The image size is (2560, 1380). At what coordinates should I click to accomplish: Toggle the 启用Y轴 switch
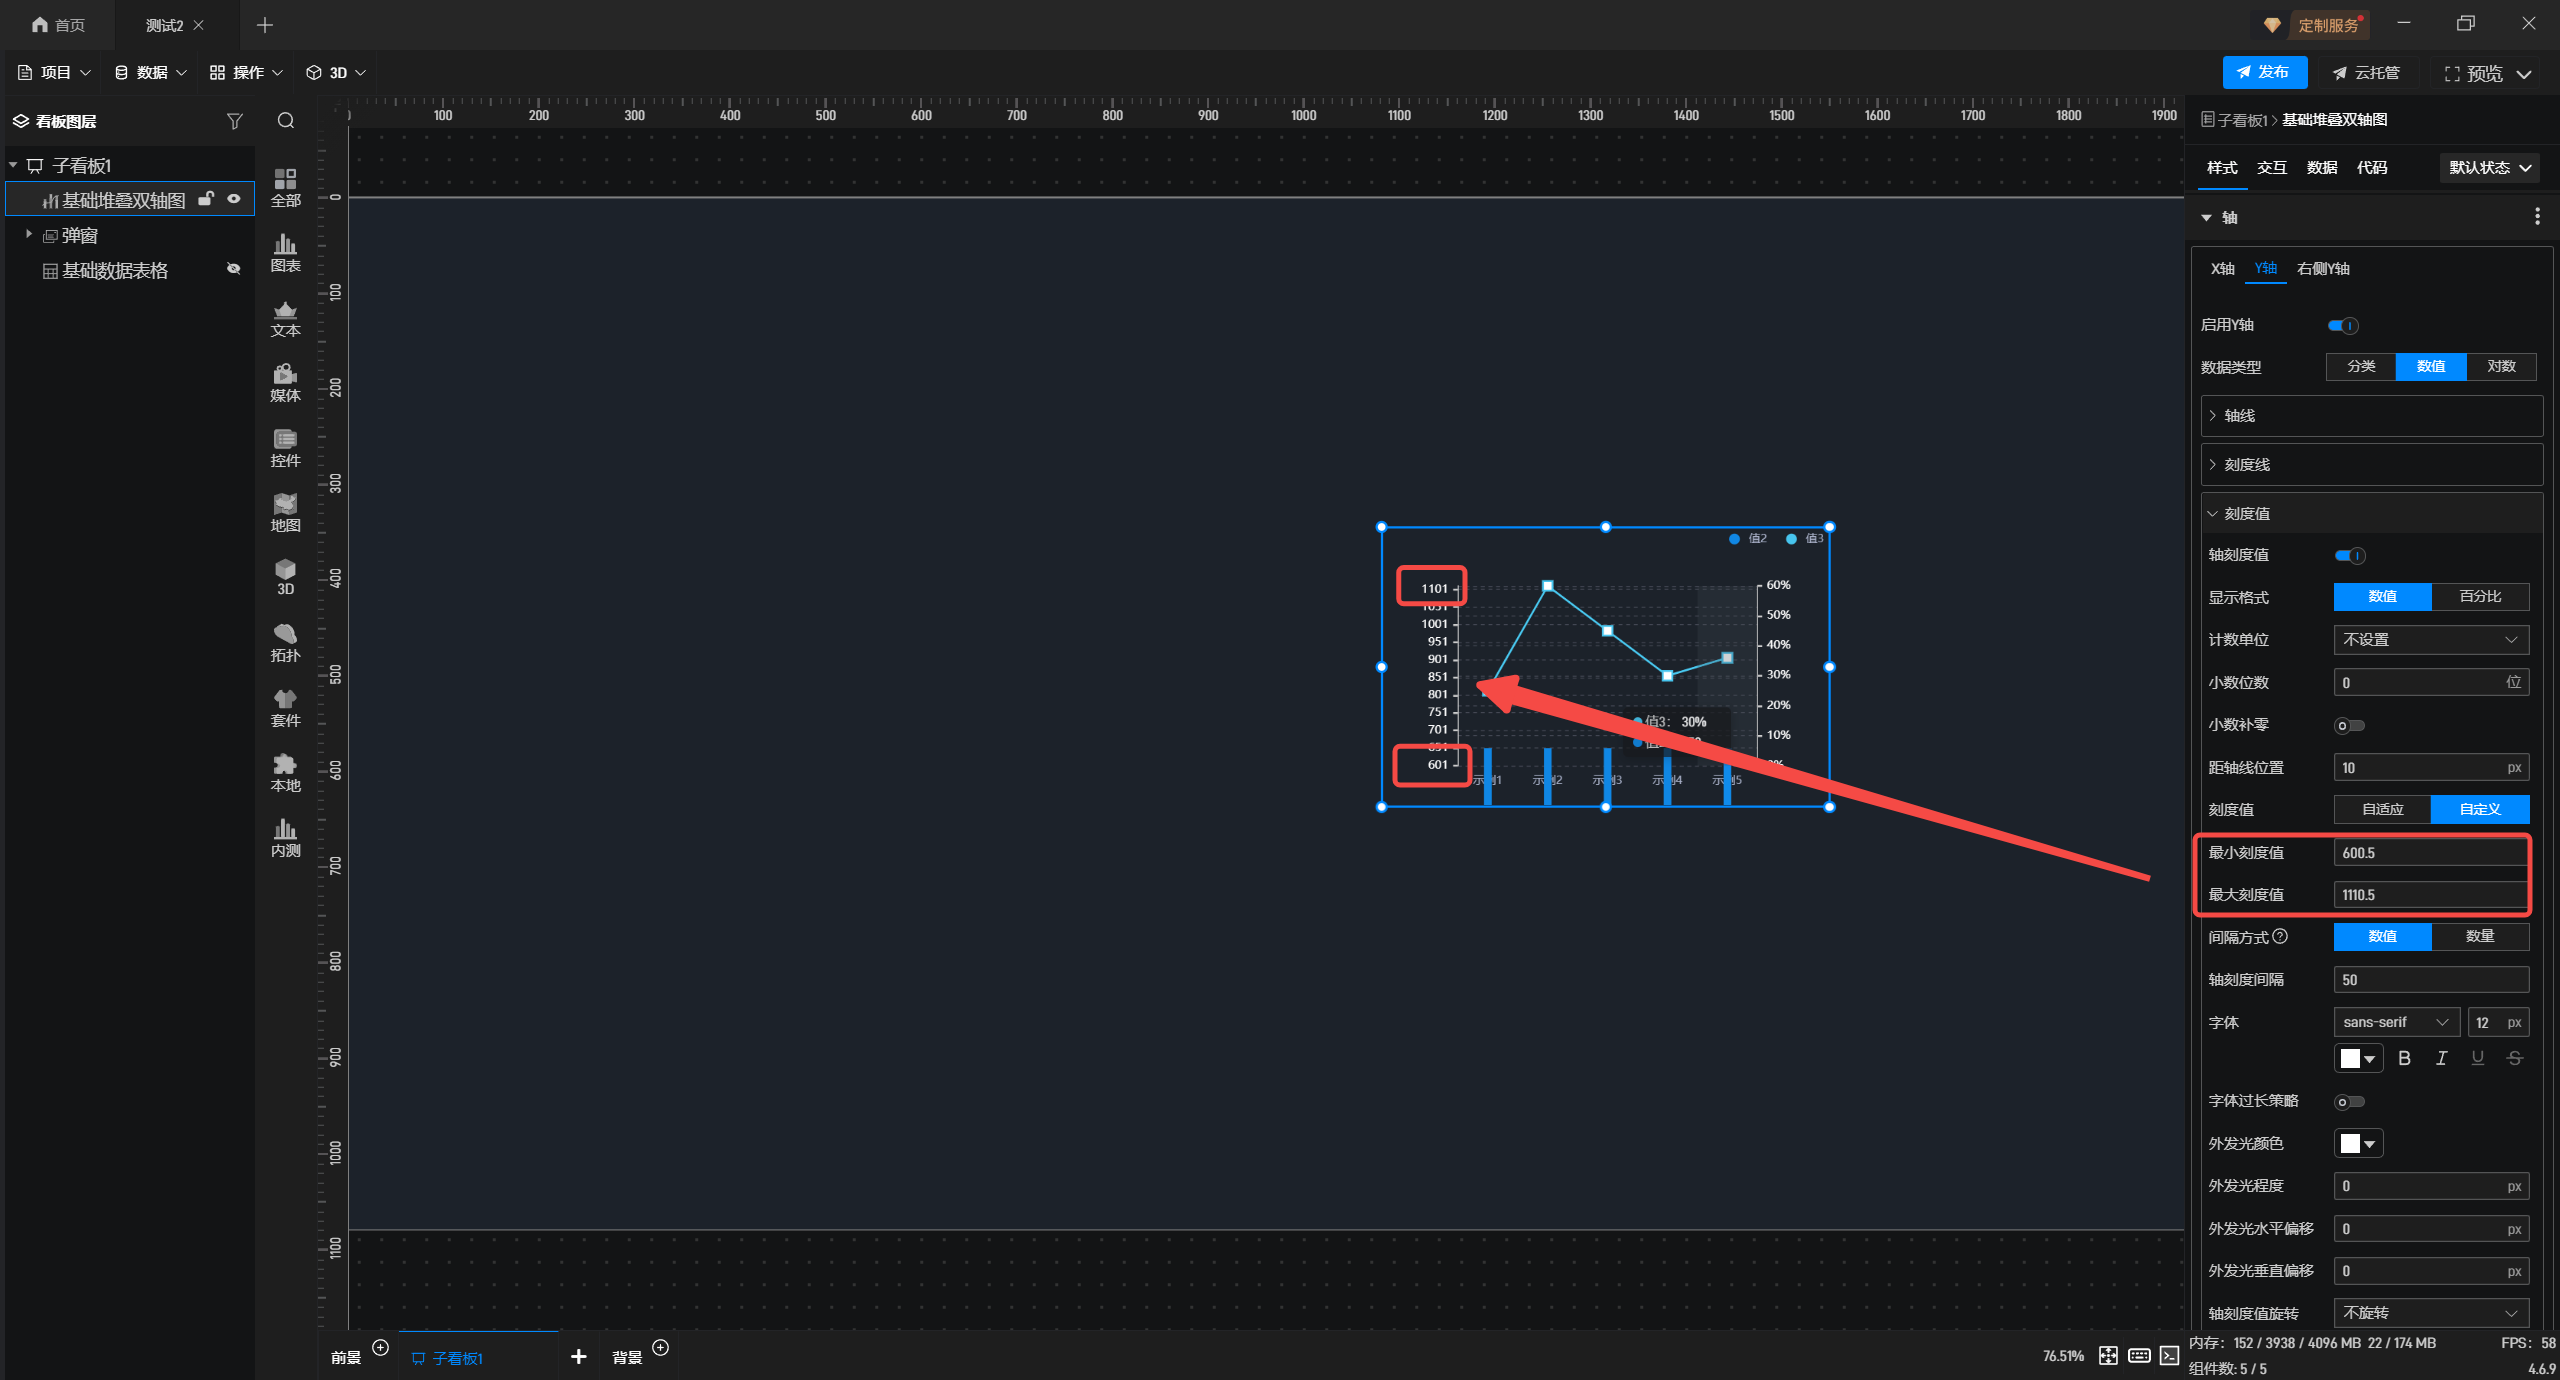[2343, 325]
